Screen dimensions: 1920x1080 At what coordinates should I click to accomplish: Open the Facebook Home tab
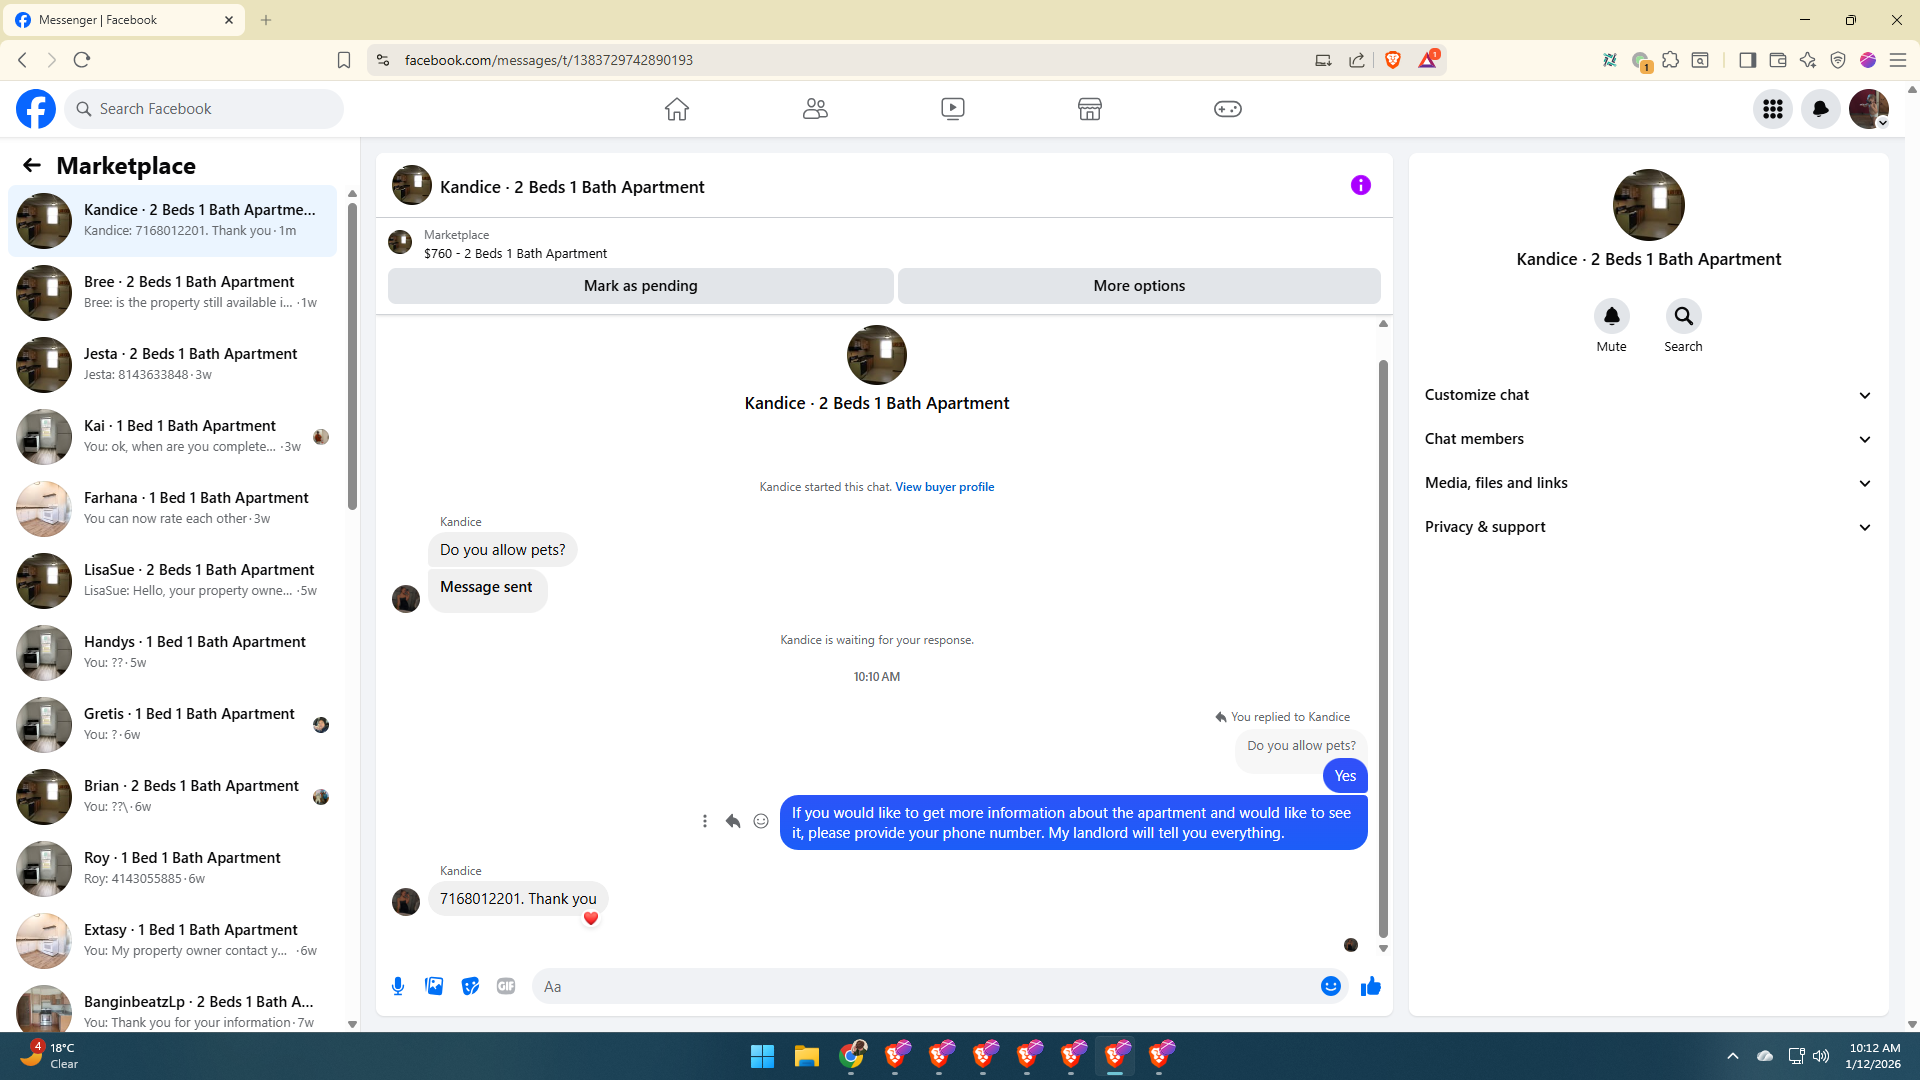pos(677,109)
